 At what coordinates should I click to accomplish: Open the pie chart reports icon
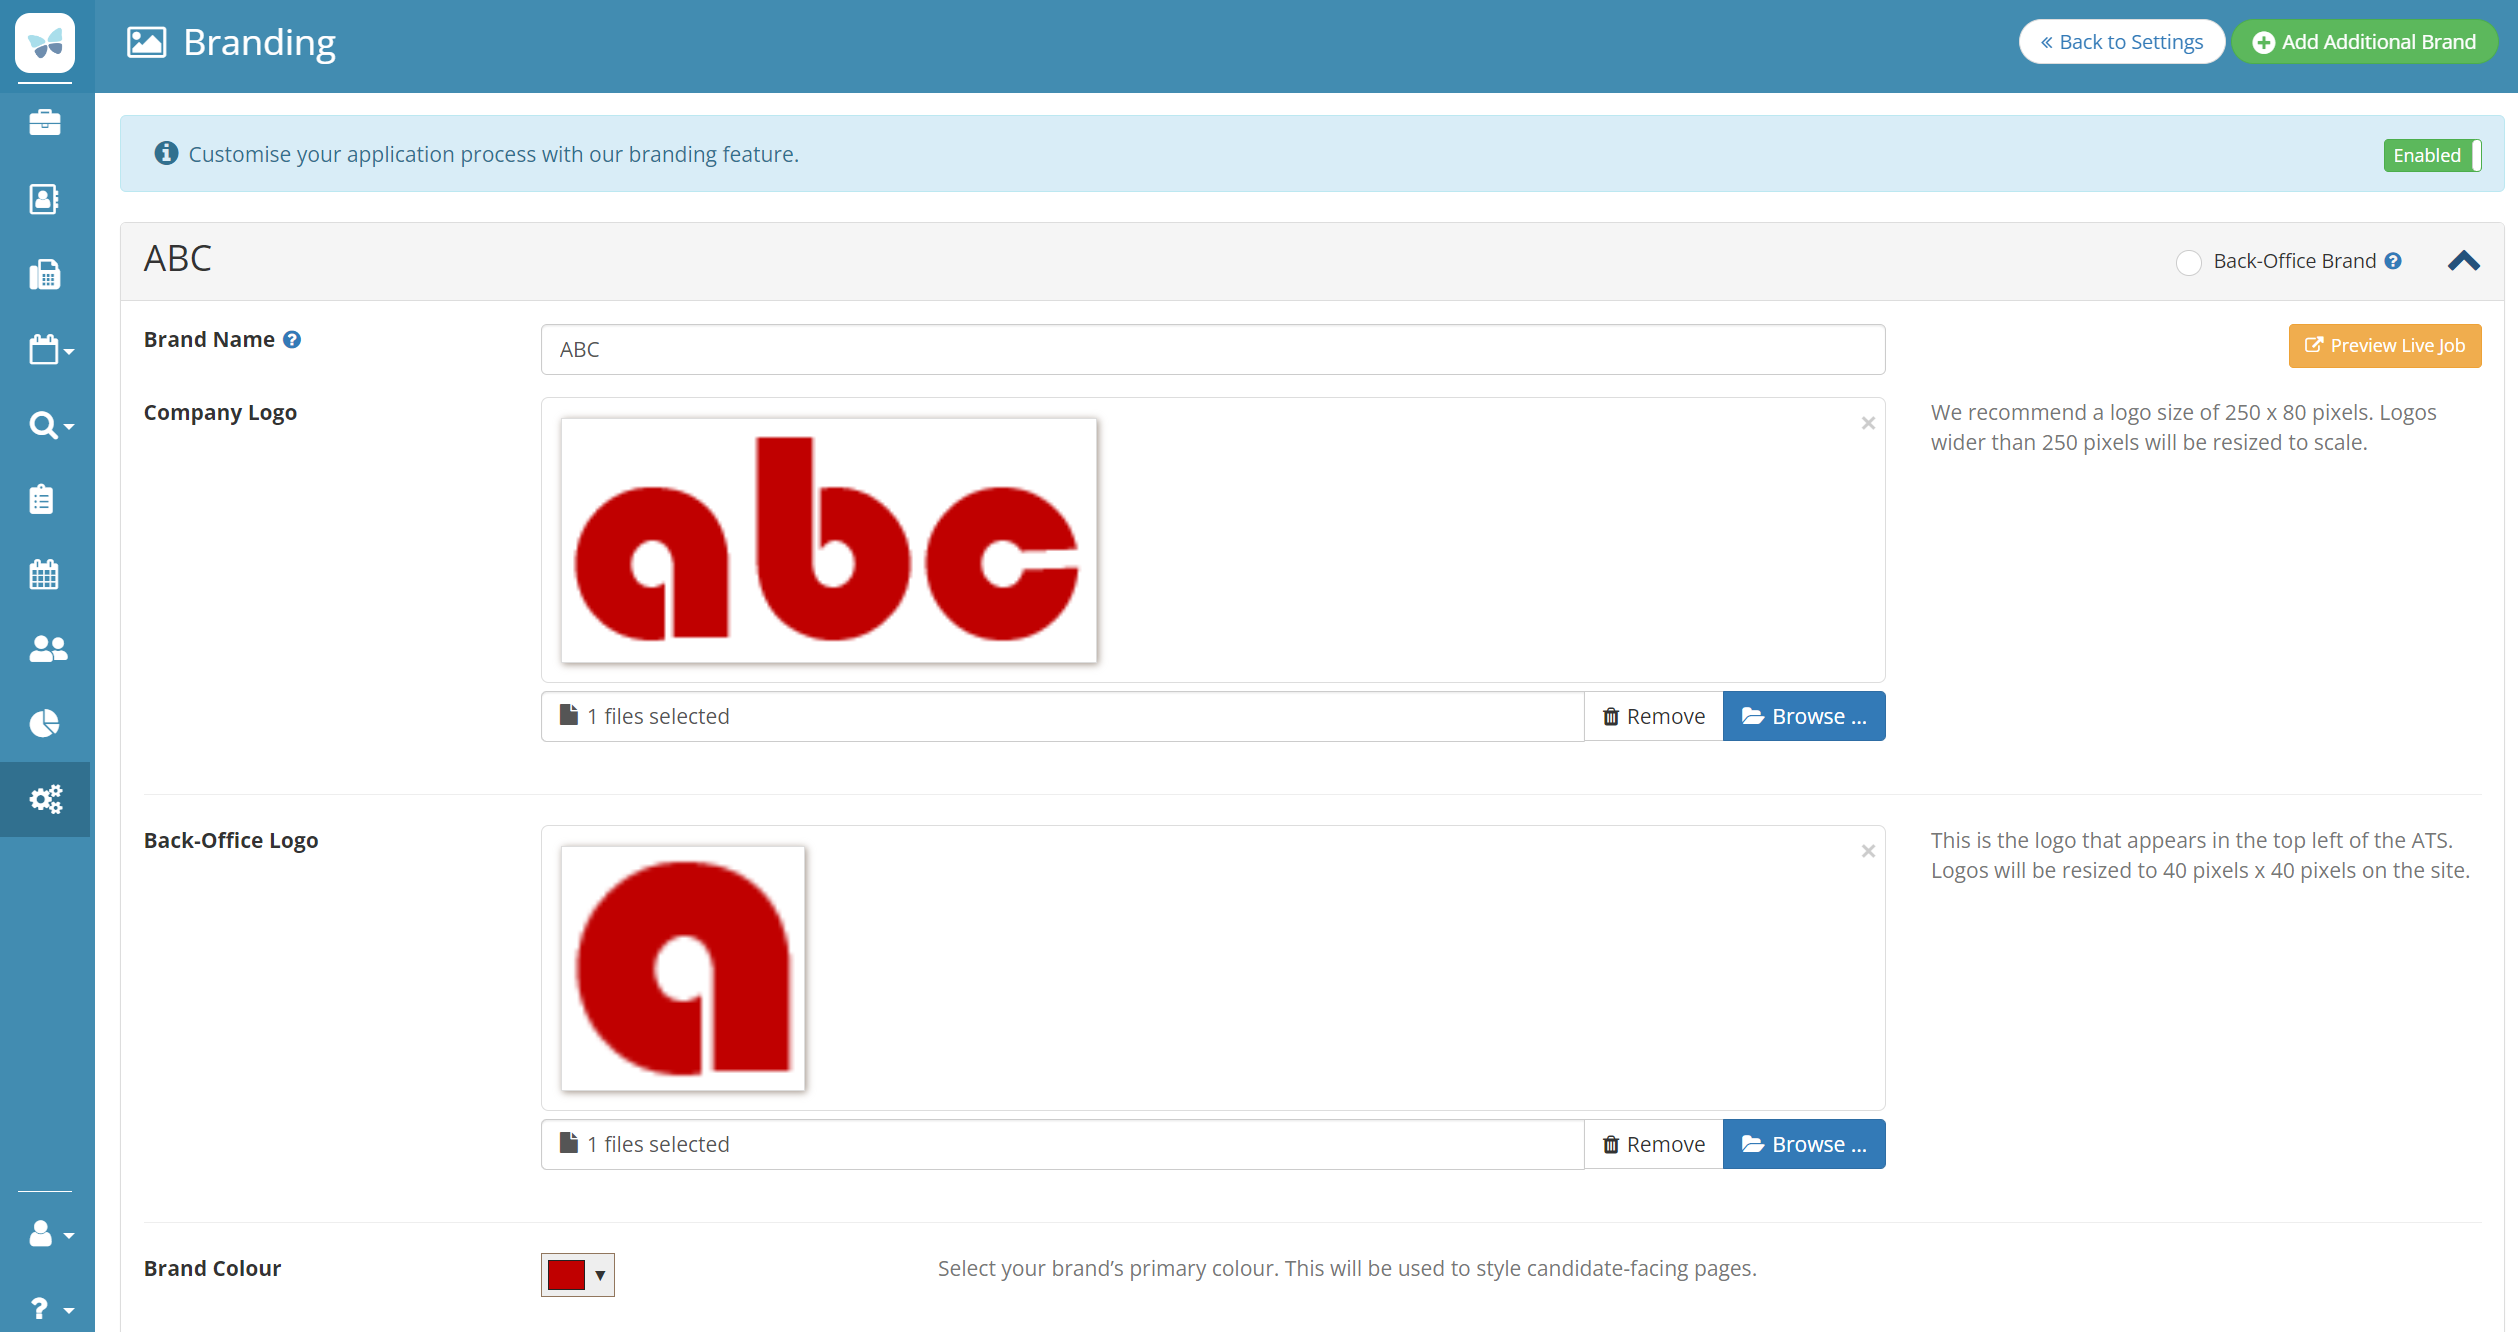coord(44,723)
